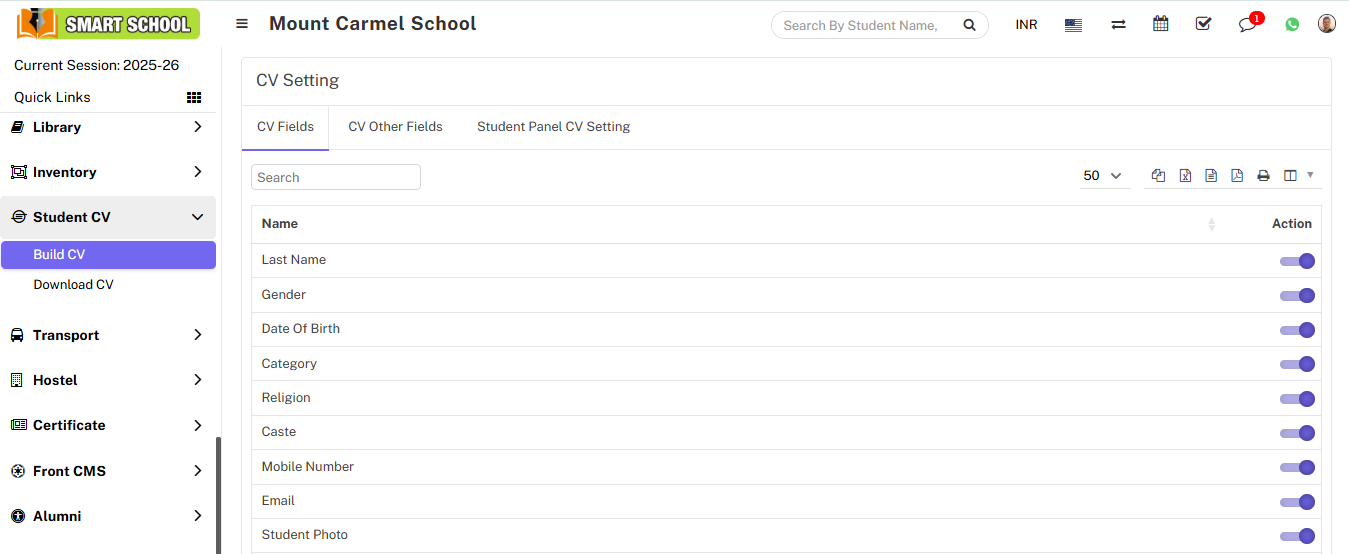
Task: Click the CV fields Search box
Action: (336, 177)
